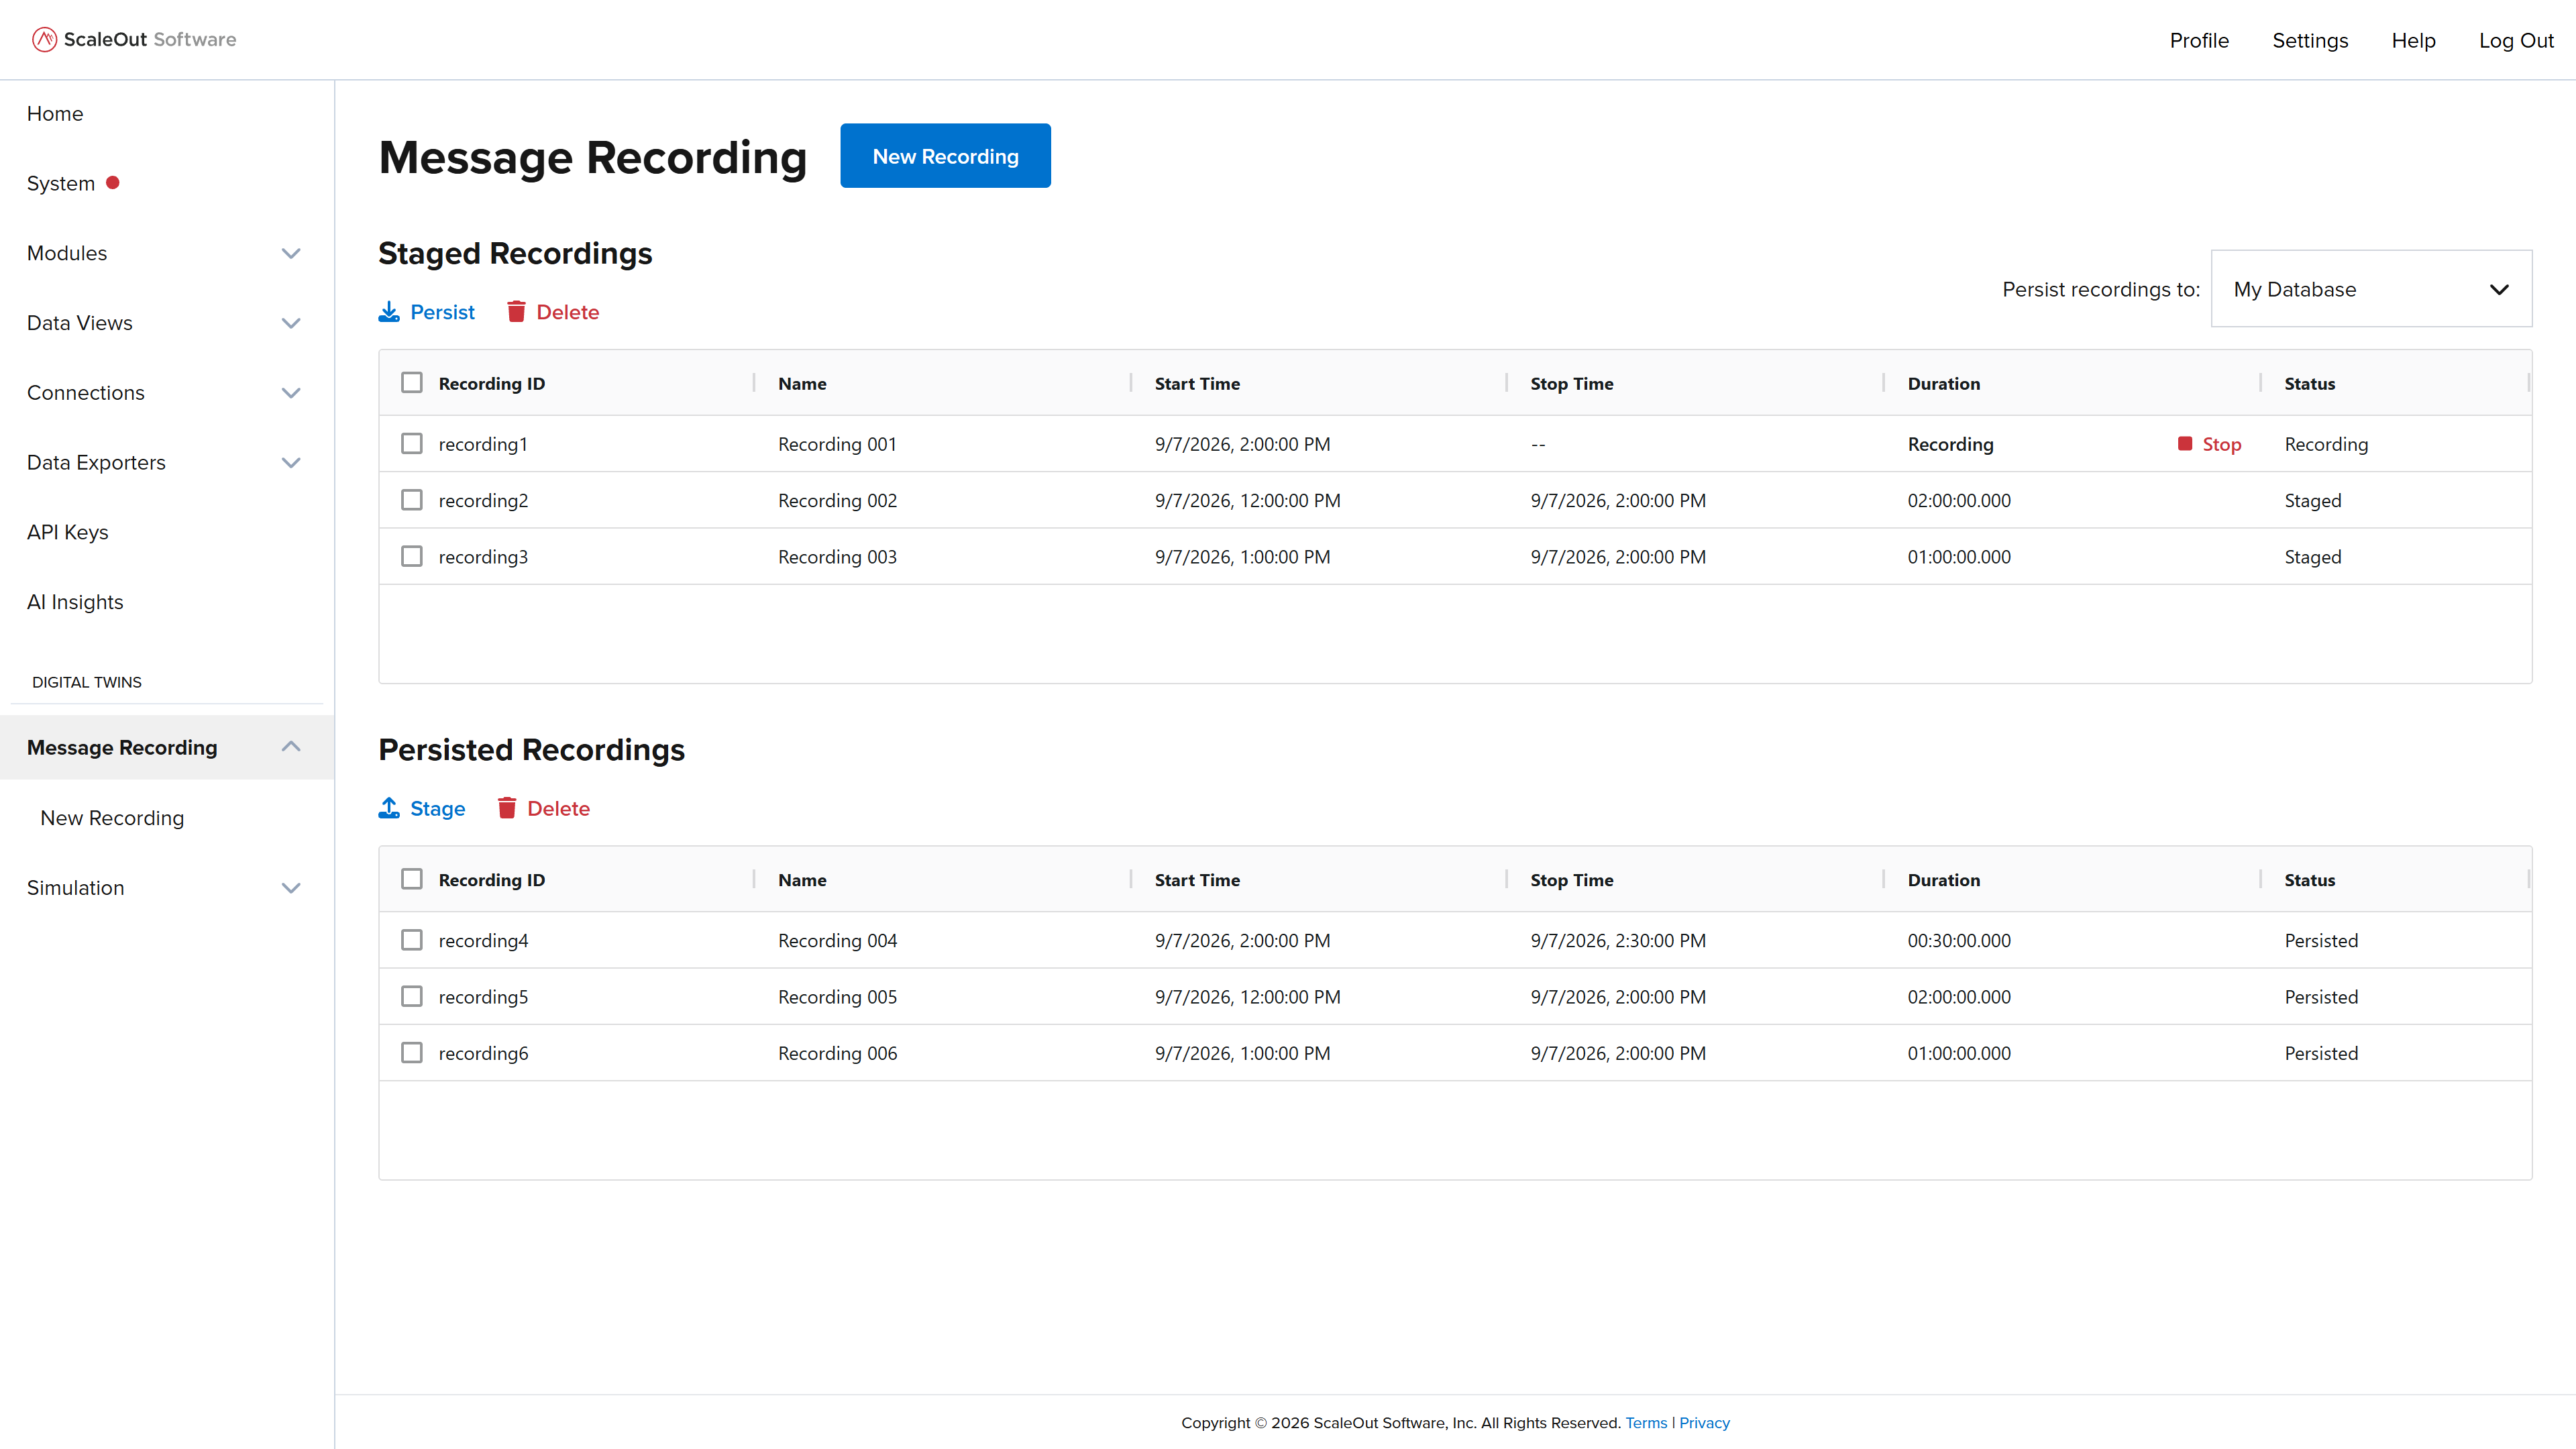
Task: Click the persisted Delete trash icon
Action: [507, 808]
